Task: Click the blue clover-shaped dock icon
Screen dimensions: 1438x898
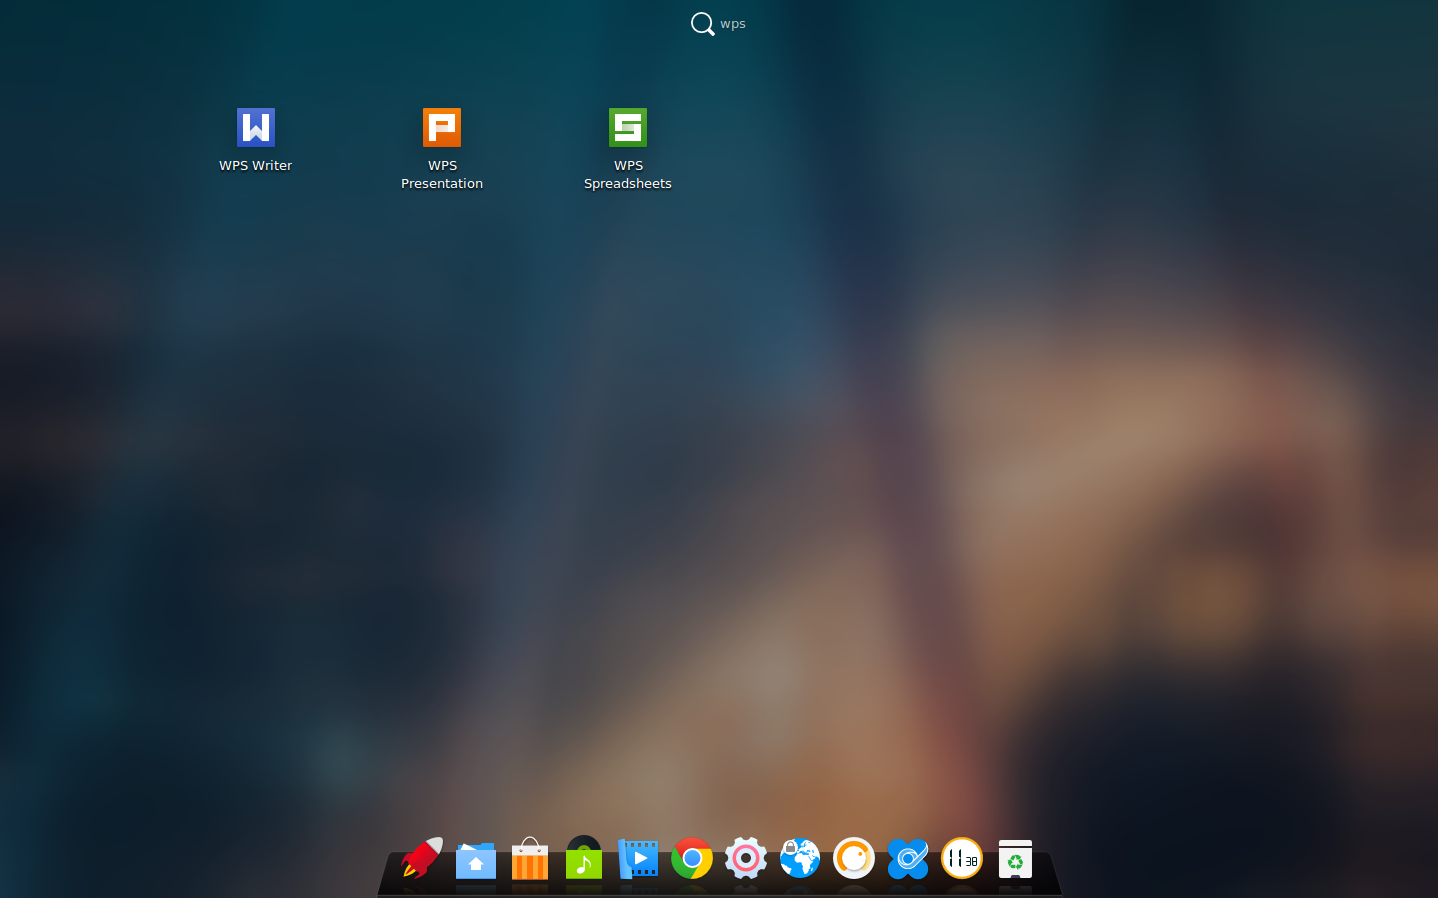Action: pyautogui.click(x=908, y=859)
